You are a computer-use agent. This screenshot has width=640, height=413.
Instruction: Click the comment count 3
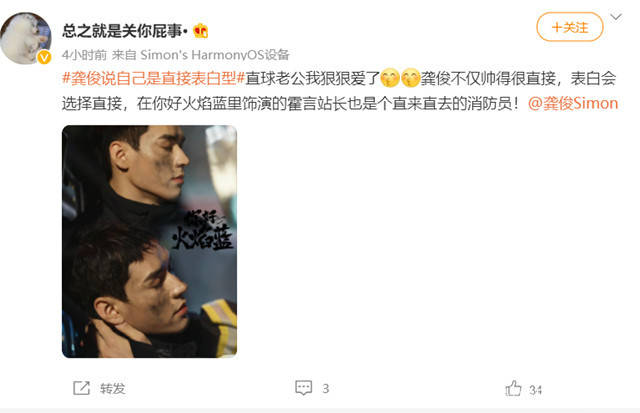(x=325, y=389)
